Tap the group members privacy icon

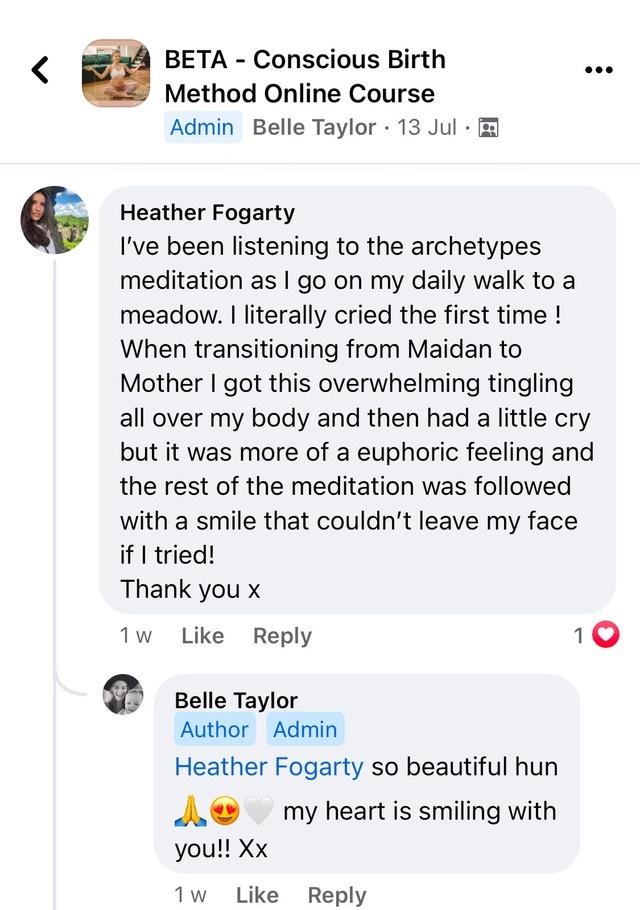pos(488,128)
